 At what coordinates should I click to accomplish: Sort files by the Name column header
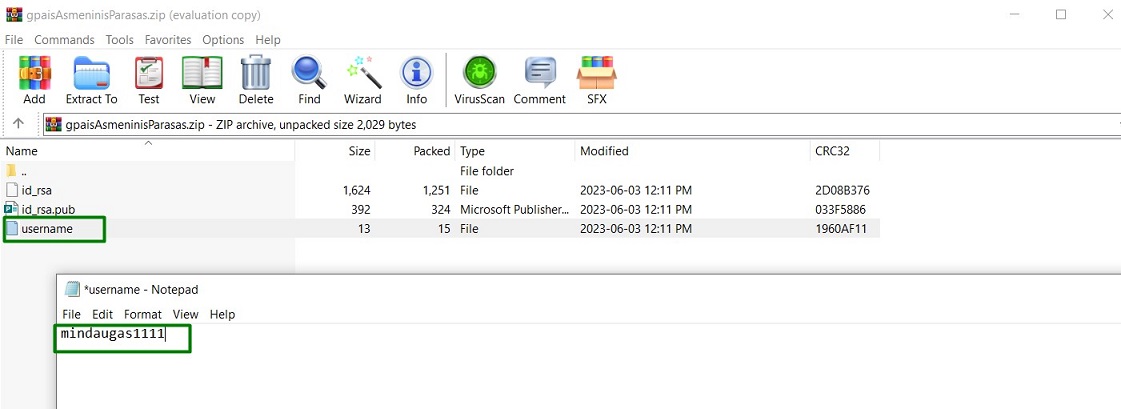click(22, 151)
